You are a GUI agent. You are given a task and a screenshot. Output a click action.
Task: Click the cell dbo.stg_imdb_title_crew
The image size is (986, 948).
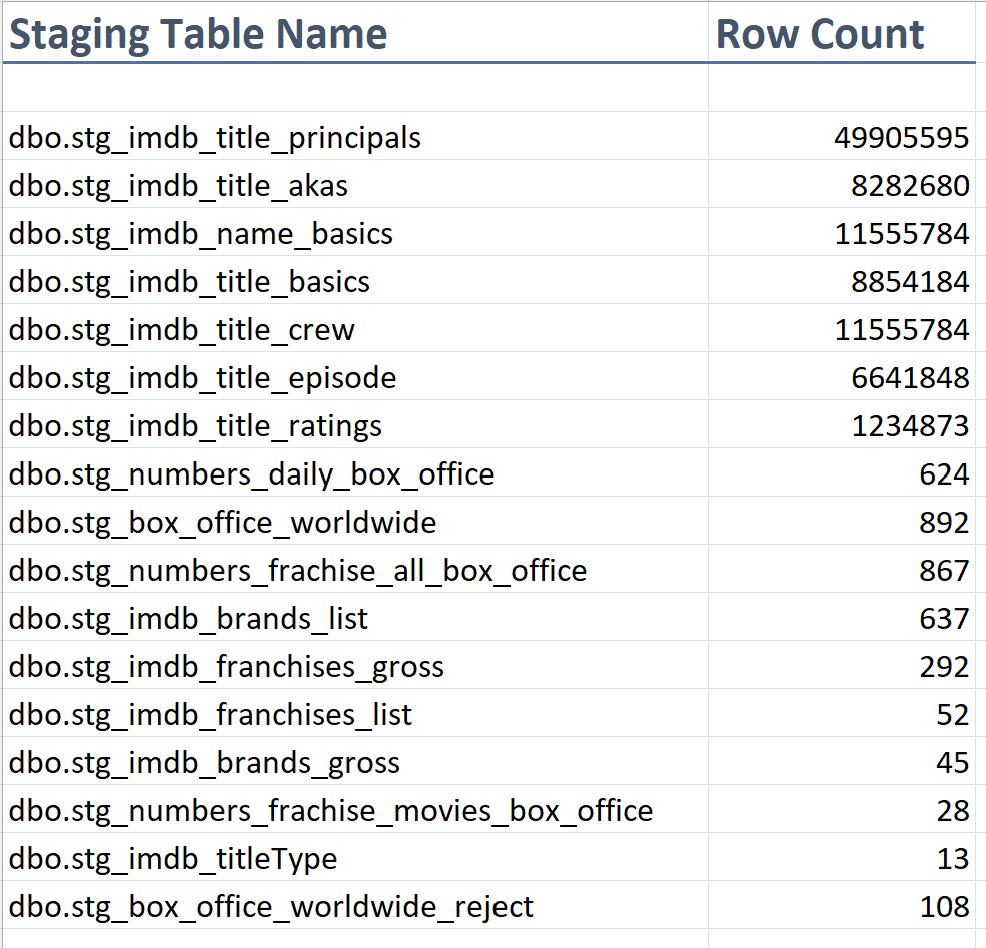[x=355, y=328]
